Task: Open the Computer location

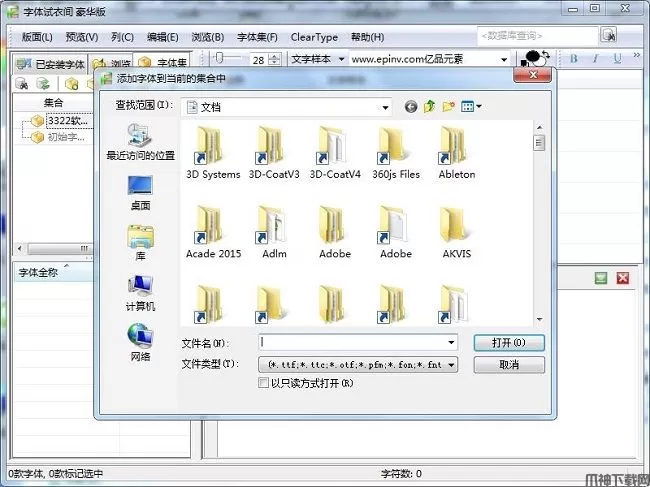Action: tap(141, 293)
